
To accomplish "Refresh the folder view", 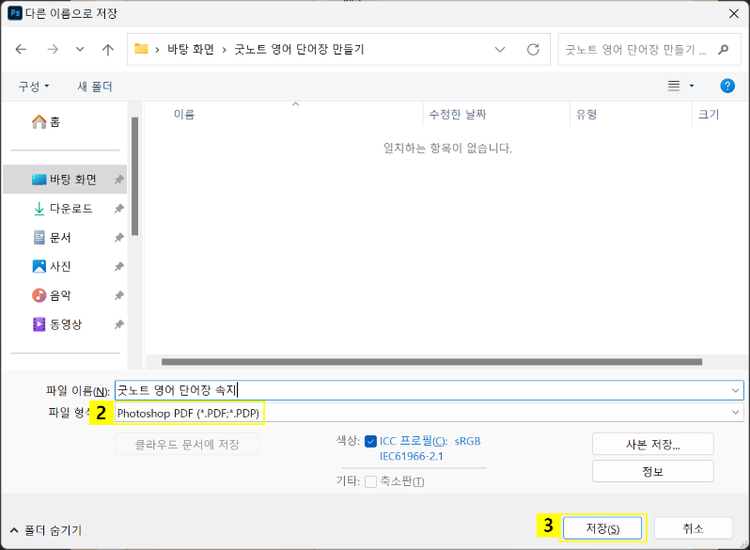I will pyautogui.click(x=533, y=49).
